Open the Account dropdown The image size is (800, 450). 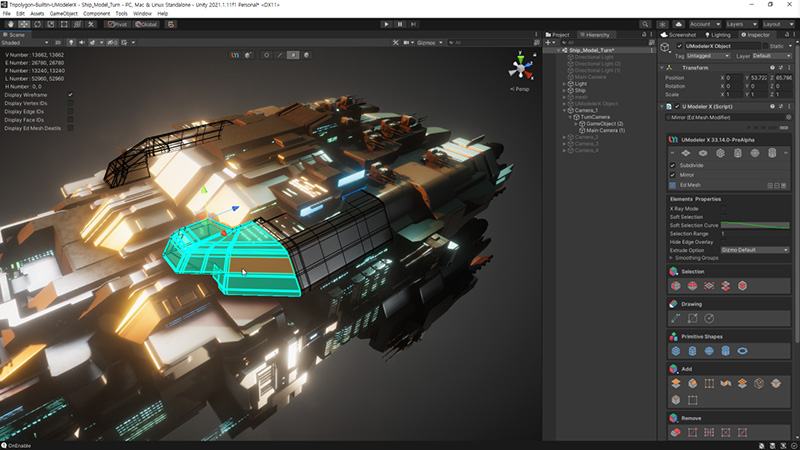(x=705, y=24)
